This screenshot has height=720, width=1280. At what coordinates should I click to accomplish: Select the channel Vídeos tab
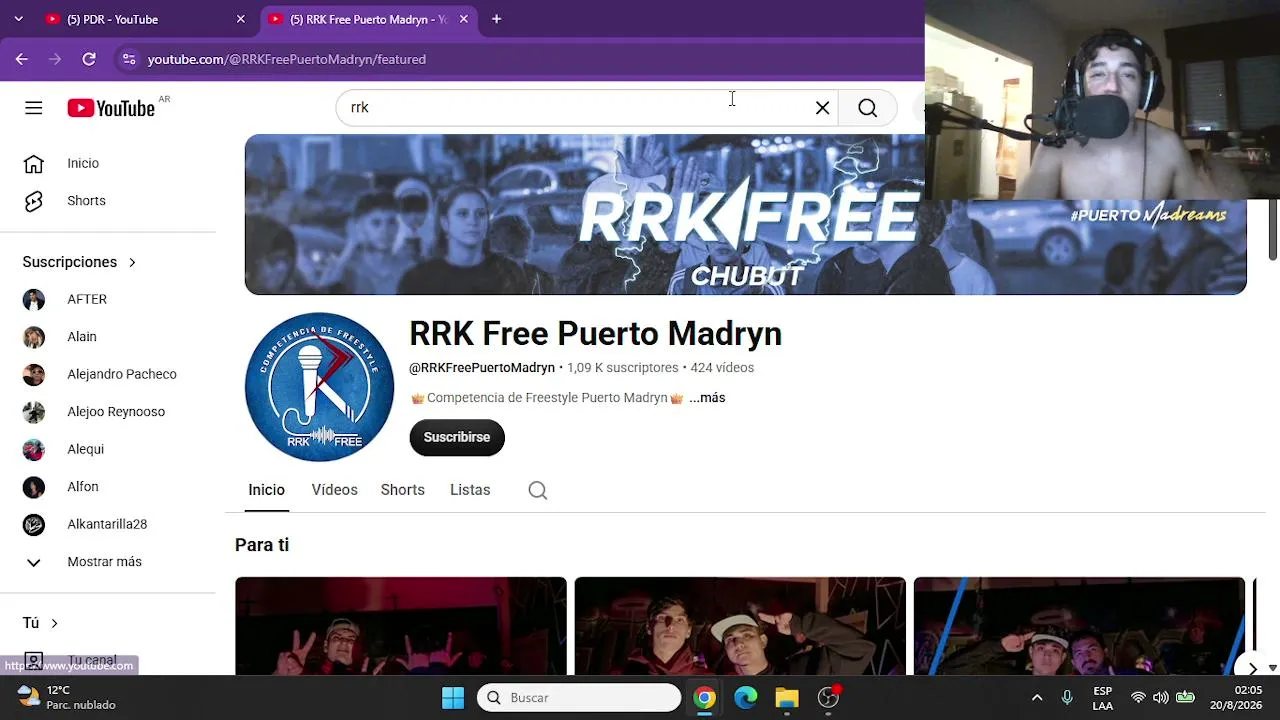[334, 490]
